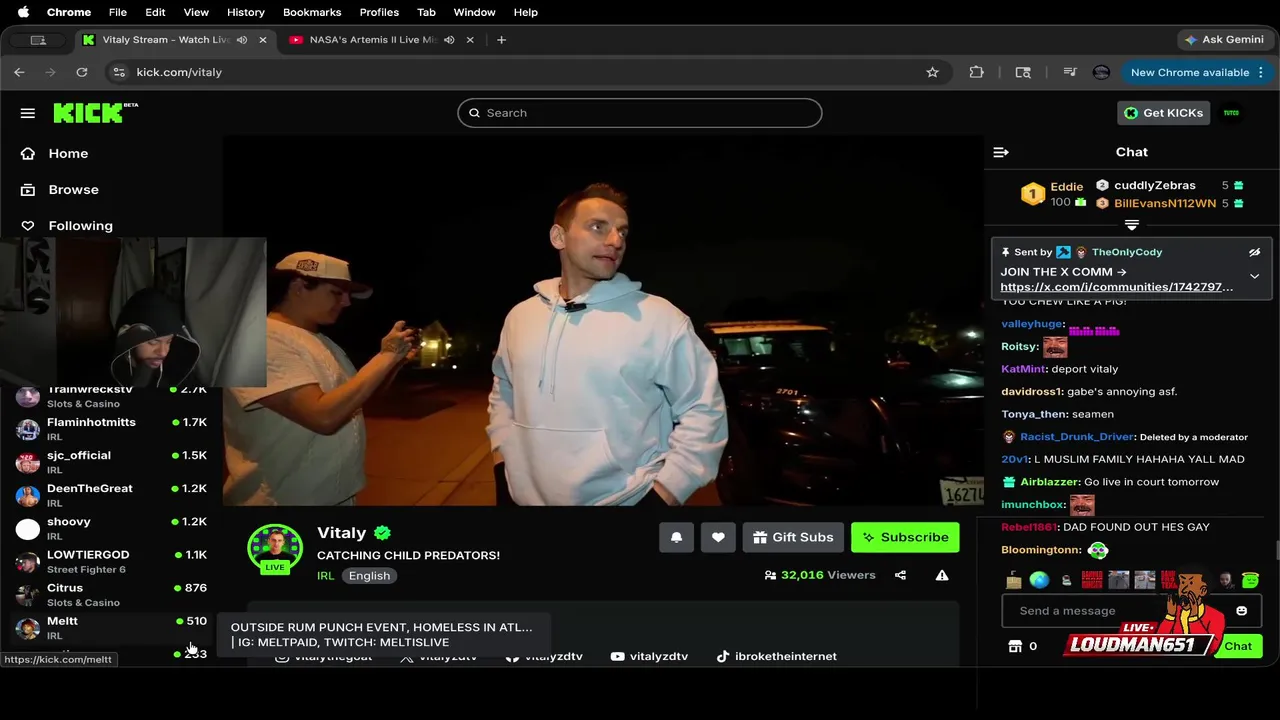Open the Chrome extensions puzzle icon

point(976,72)
